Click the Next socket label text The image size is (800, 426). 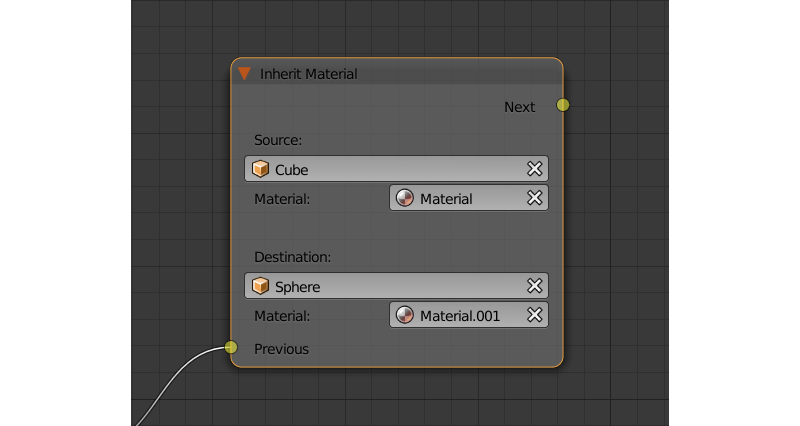point(519,107)
